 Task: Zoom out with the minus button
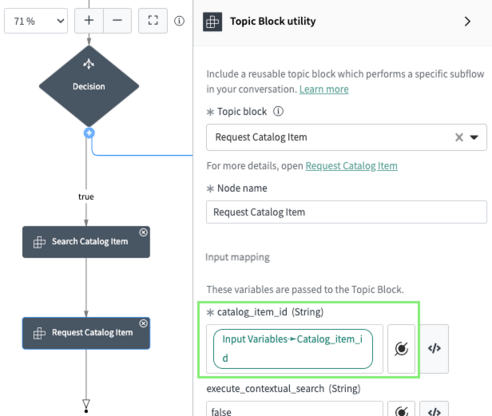(x=117, y=21)
